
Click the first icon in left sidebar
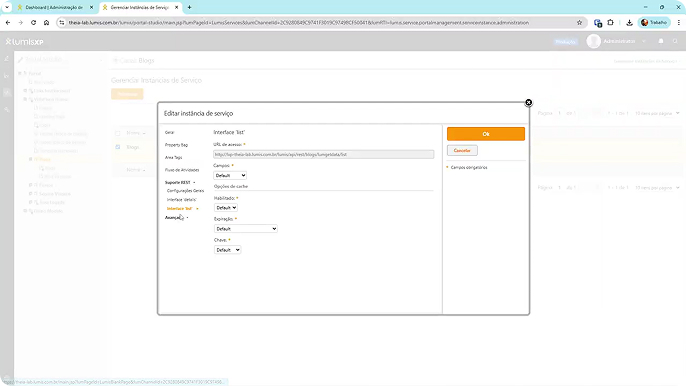(x=7, y=59)
